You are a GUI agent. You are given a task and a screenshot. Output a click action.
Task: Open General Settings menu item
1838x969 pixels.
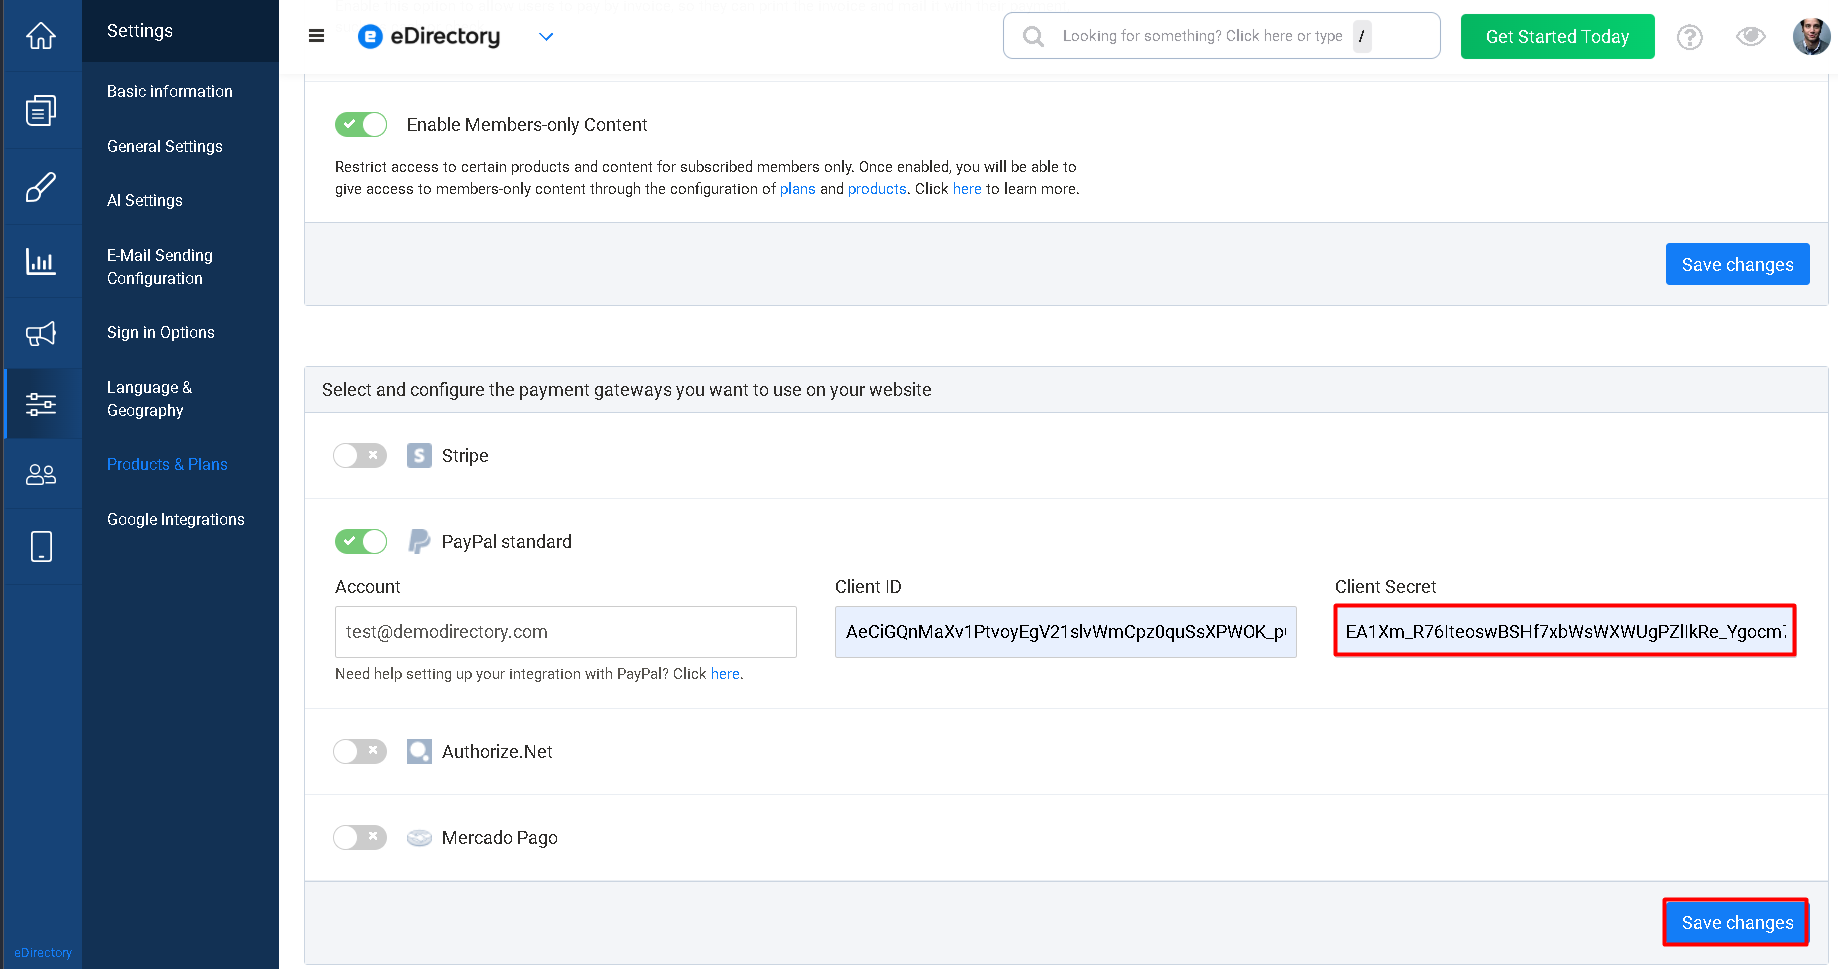tap(165, 146)
